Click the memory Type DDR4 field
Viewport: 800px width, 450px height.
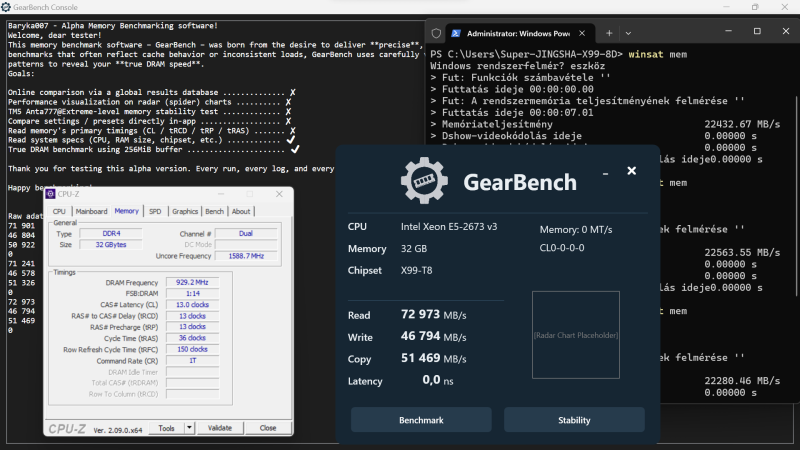click(x=111, y=234)
